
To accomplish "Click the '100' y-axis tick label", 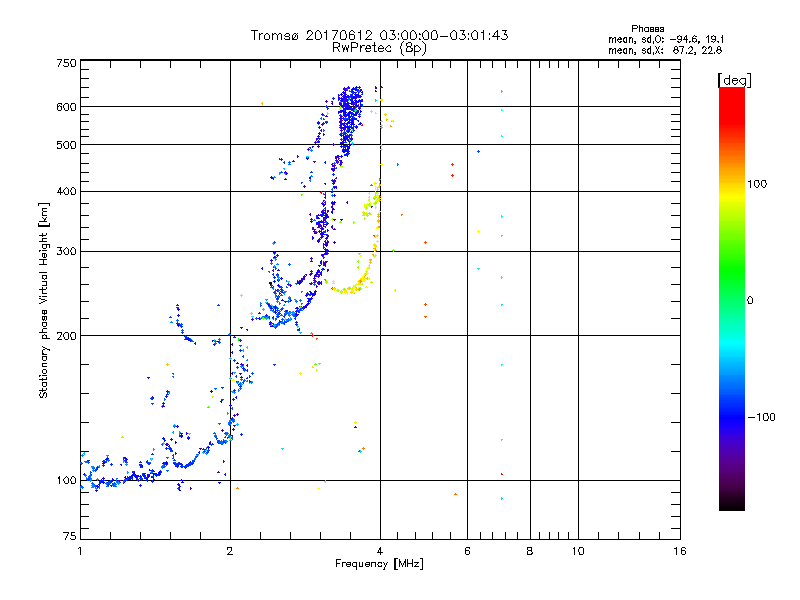I will (66, 480).
